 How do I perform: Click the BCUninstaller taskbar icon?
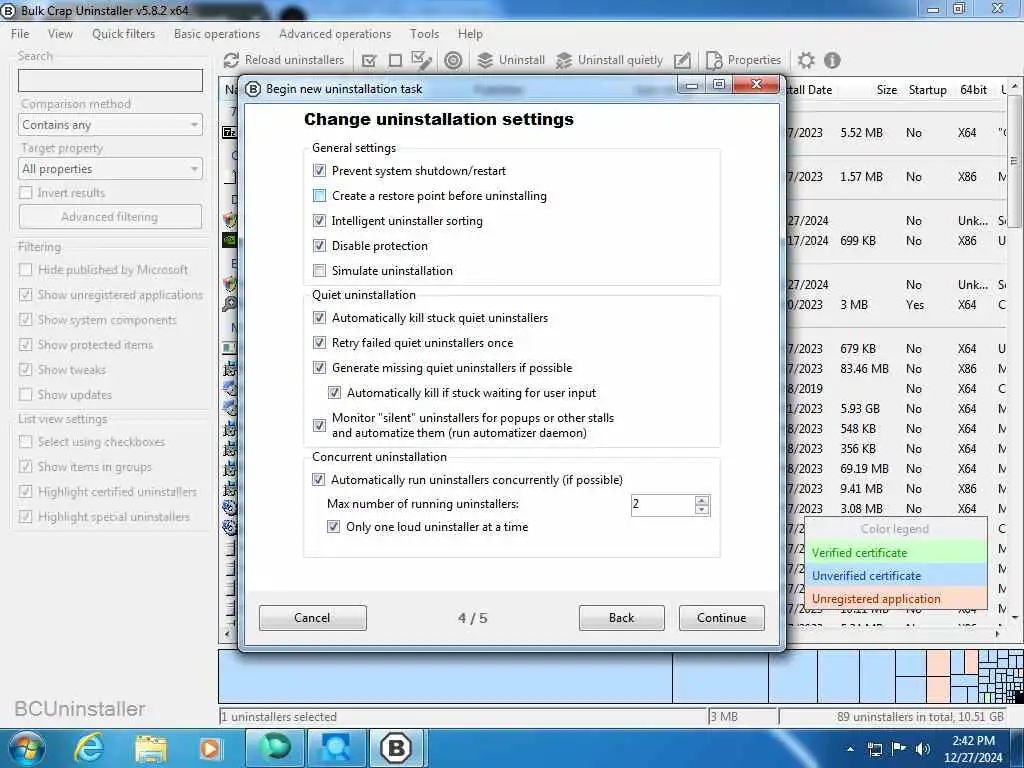click(396, 748)
